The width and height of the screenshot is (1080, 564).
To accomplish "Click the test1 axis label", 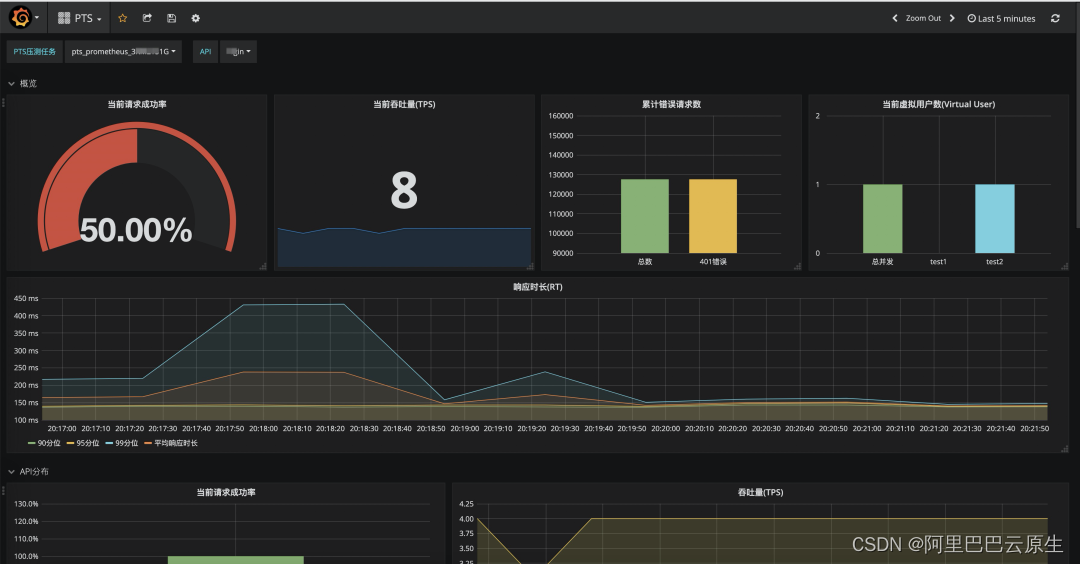I will (x=938, y=262).
